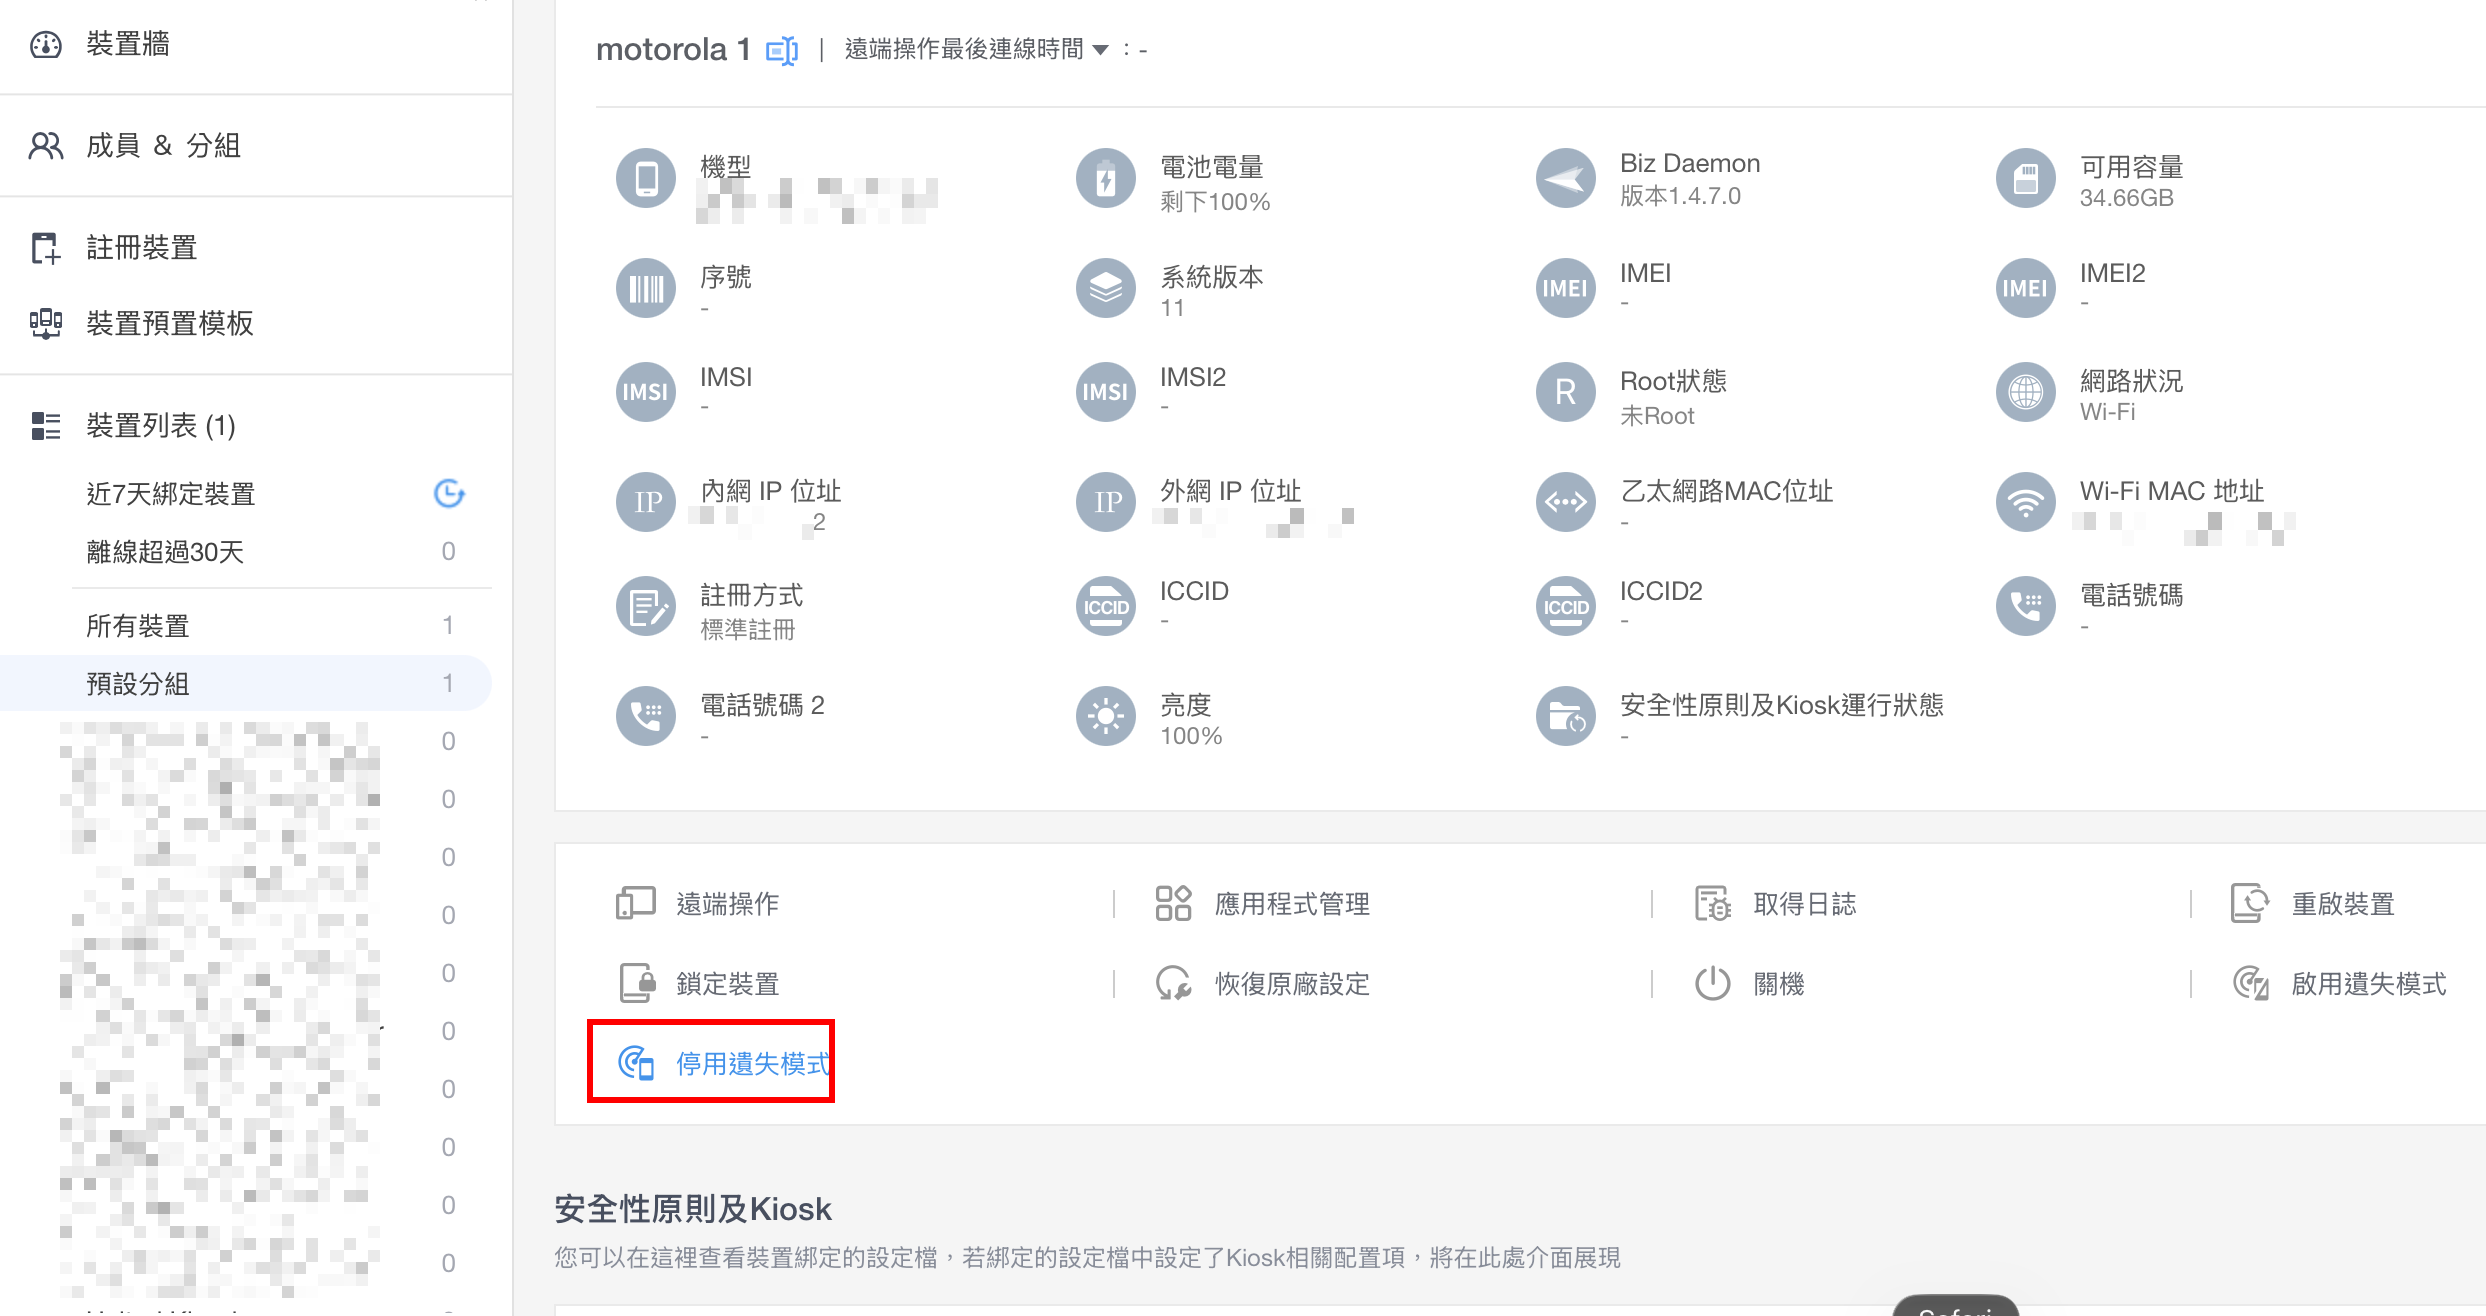The width and height of the screenshot is (2486, 1316).
Task: Open 成員 & 分組 in the sidebar
Action: 162,146
